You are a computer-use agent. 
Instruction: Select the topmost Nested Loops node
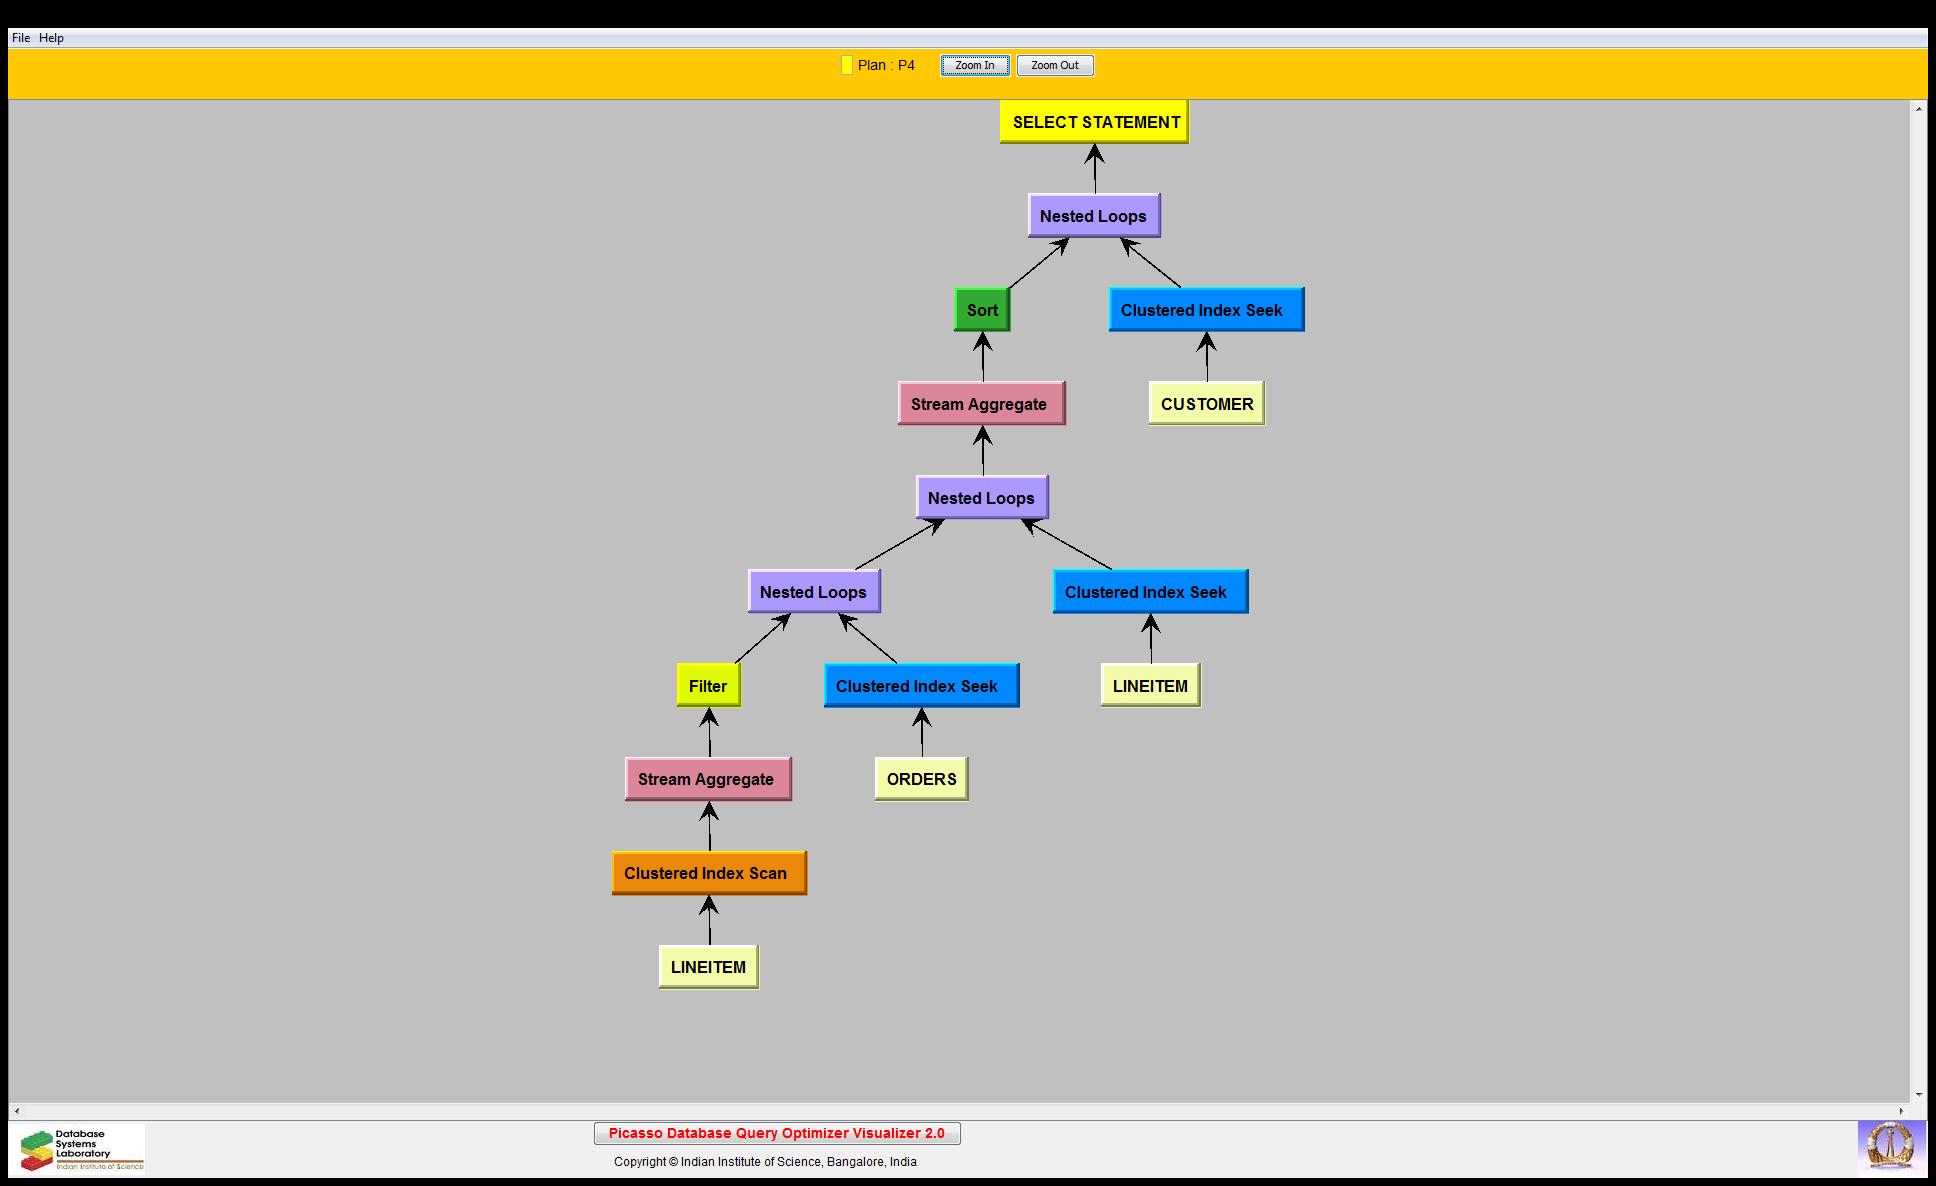click(1093, 216)
